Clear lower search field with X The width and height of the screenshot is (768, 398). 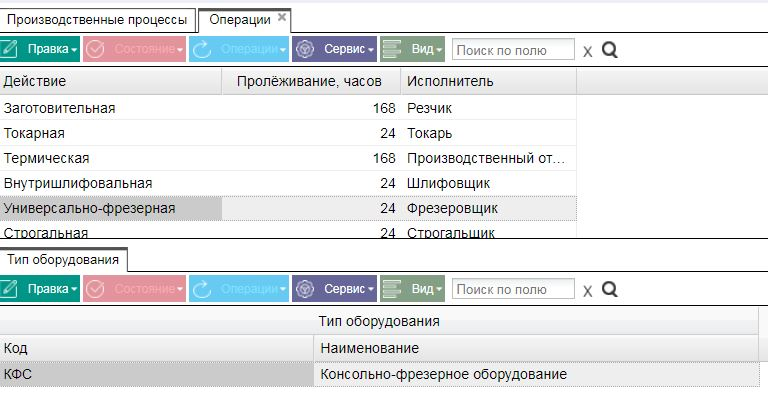(588, 291)
